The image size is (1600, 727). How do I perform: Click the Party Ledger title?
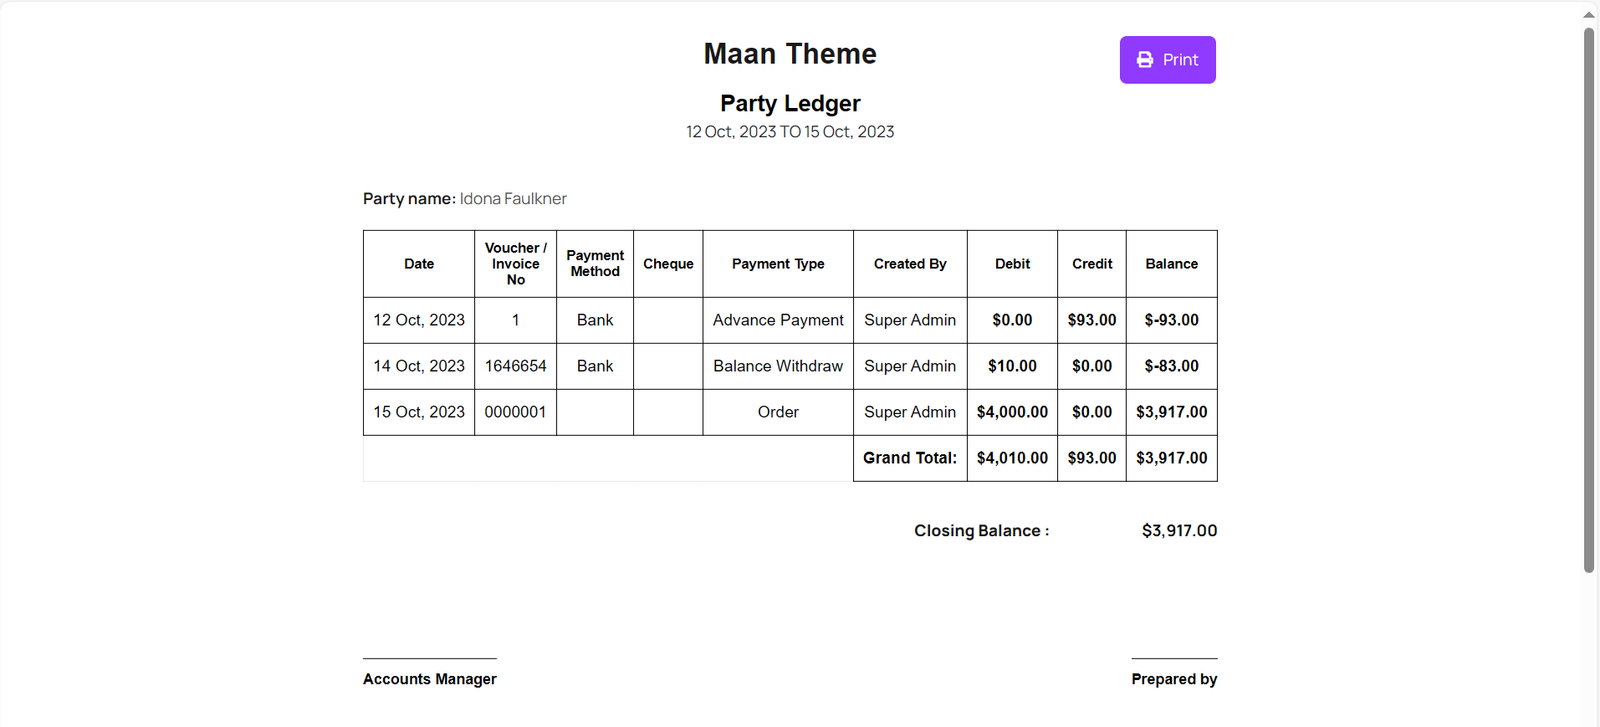[x=790, y=104]
